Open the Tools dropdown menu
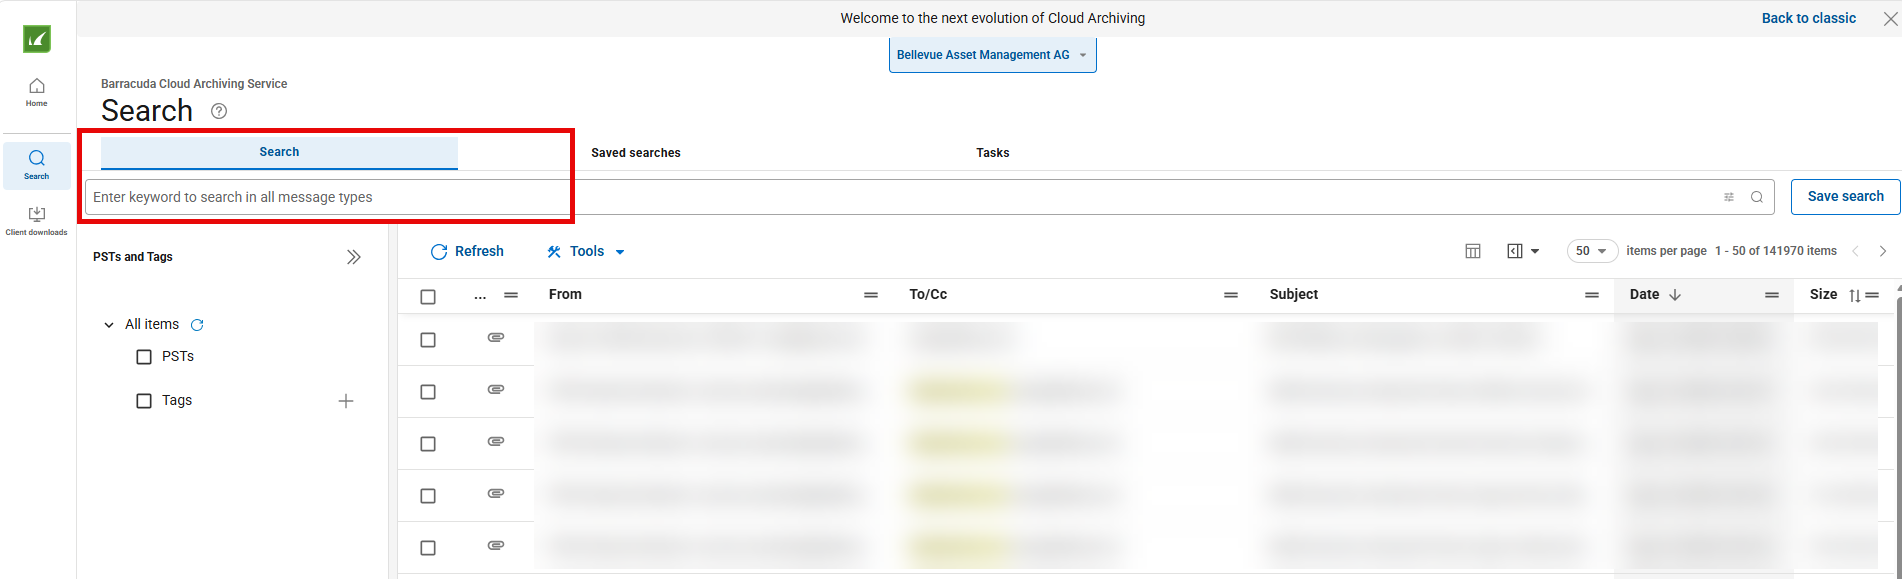The height and width of the screenshot is (579, 1902). pyautogui.click(x=586, y=252)
